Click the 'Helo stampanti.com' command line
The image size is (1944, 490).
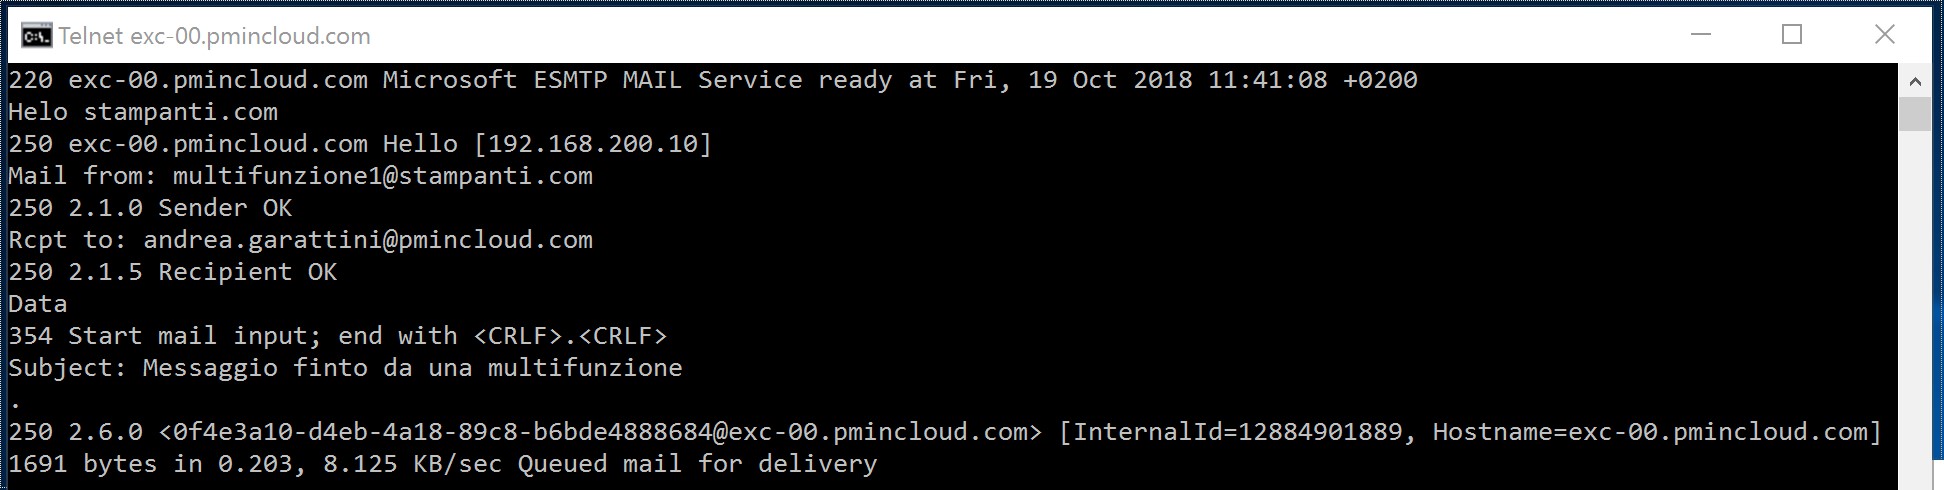(x=143, y=112)
